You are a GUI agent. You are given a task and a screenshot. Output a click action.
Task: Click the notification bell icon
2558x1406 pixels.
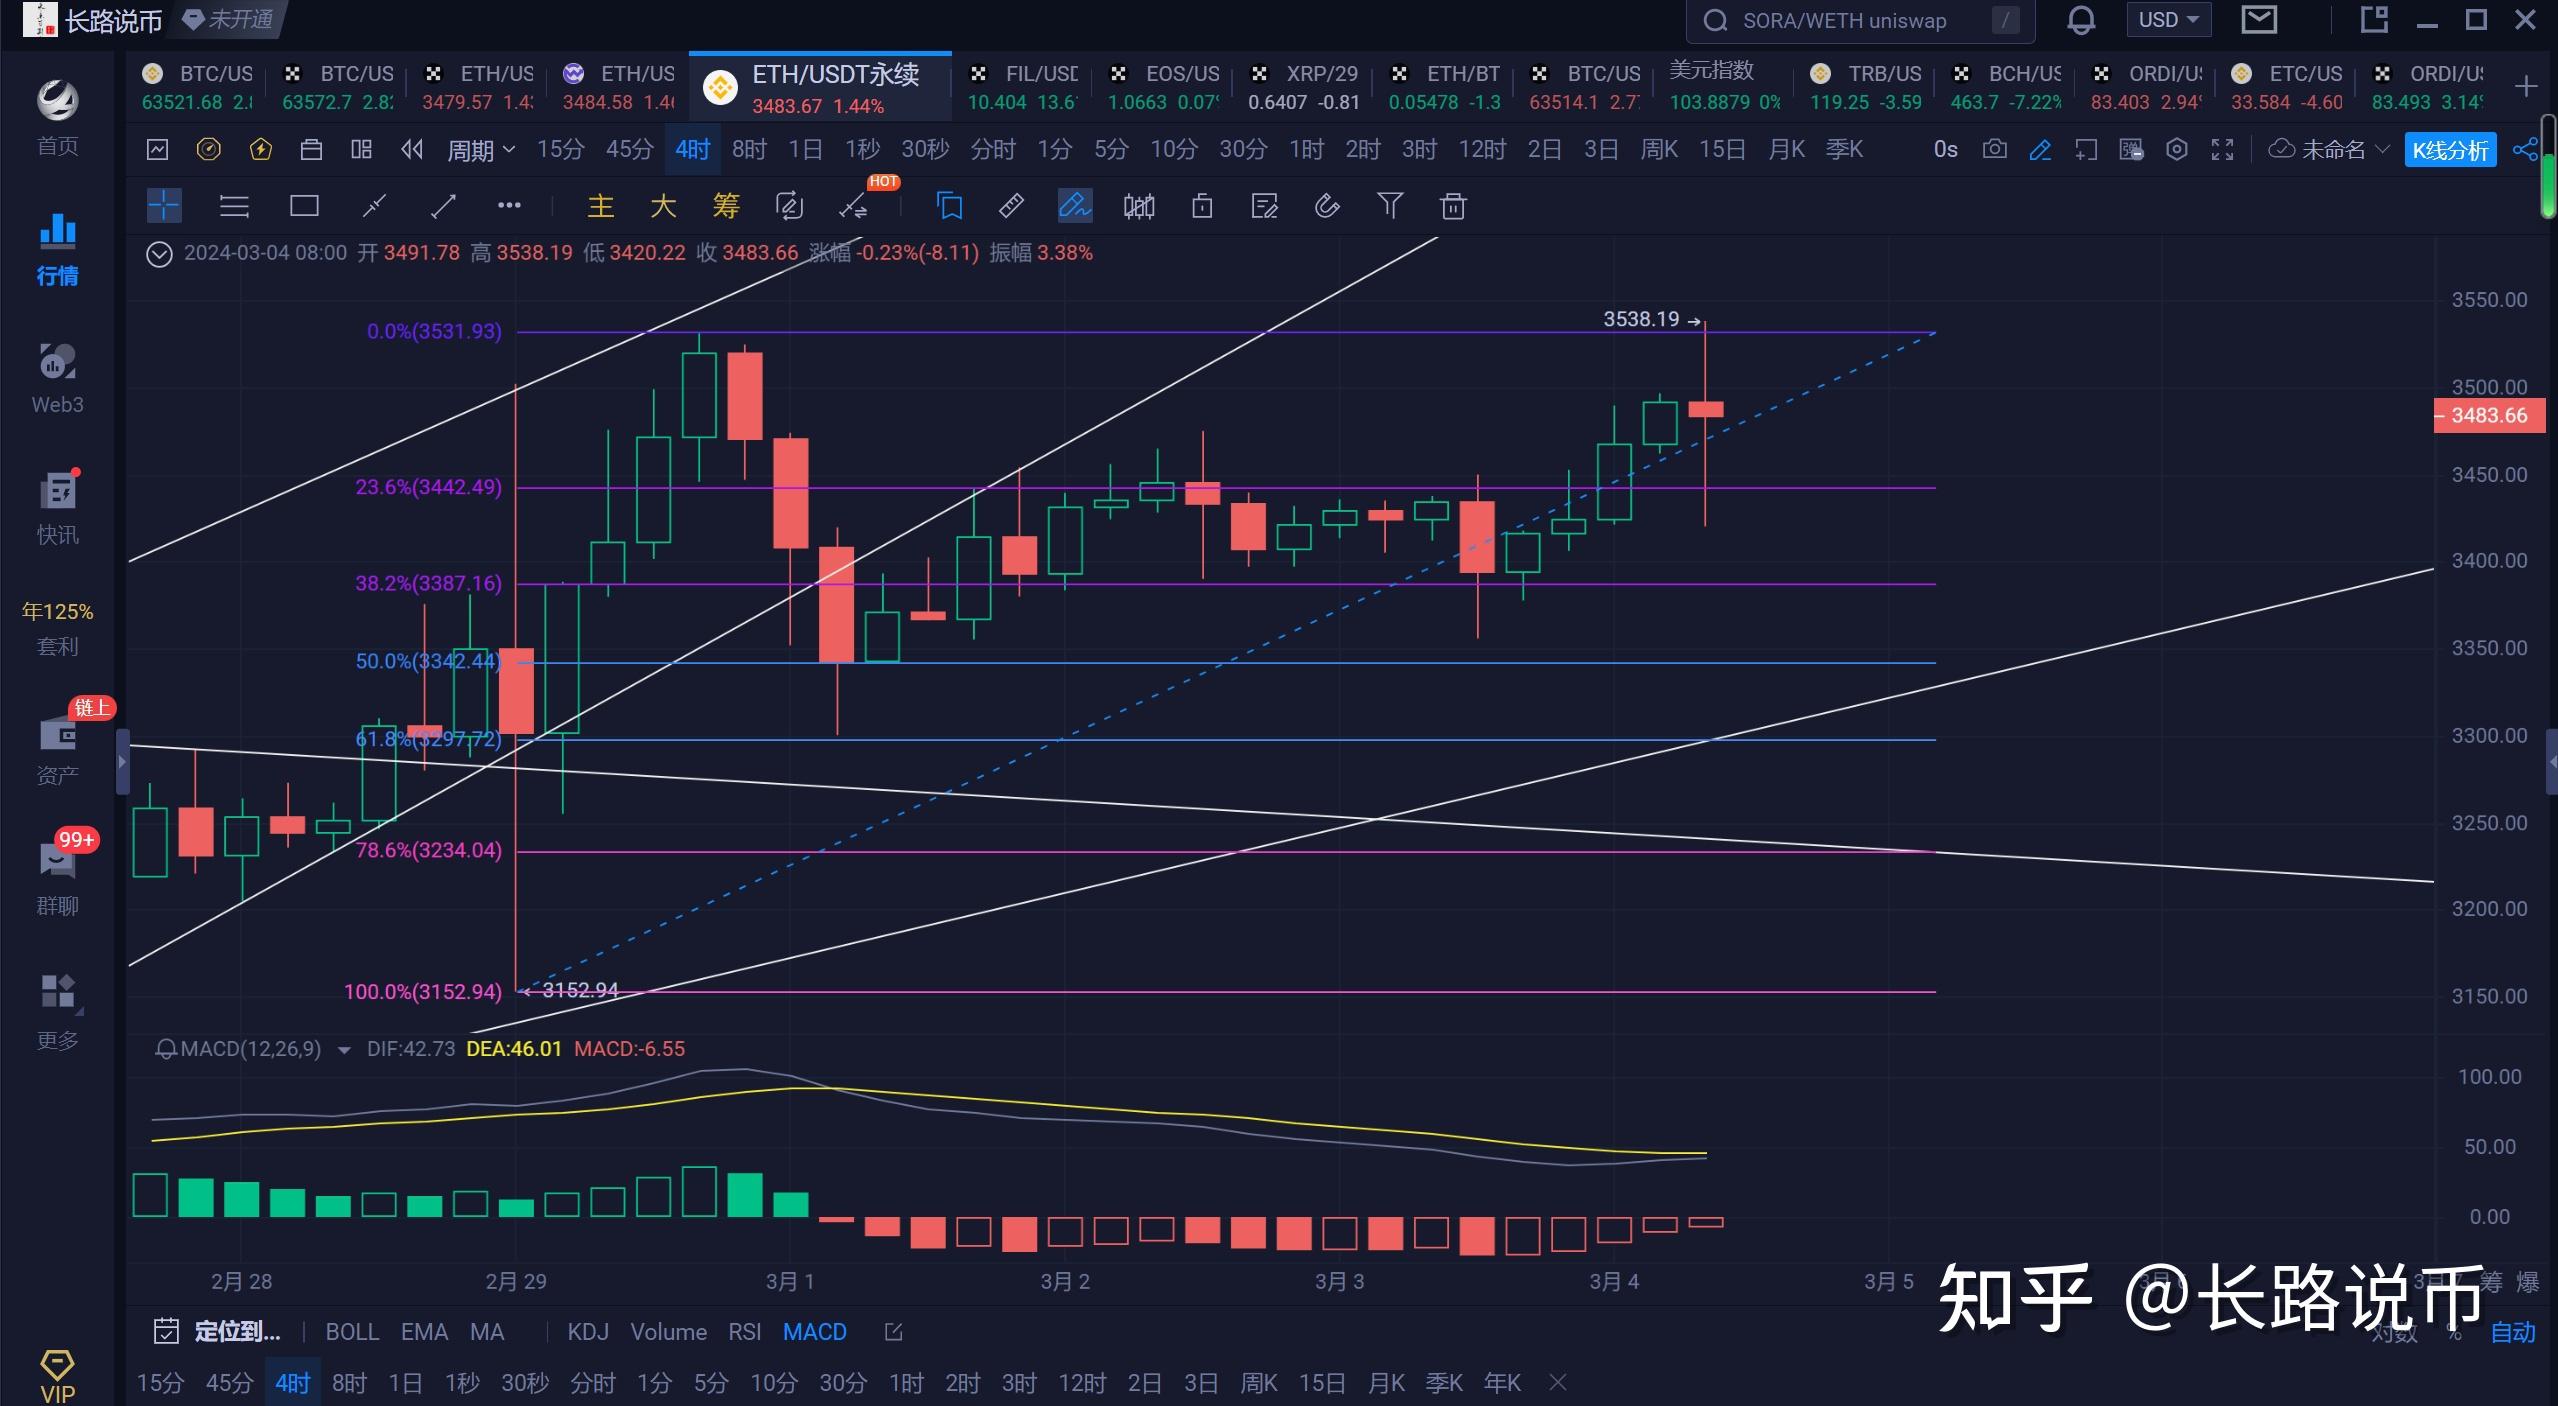[2081, 20]
